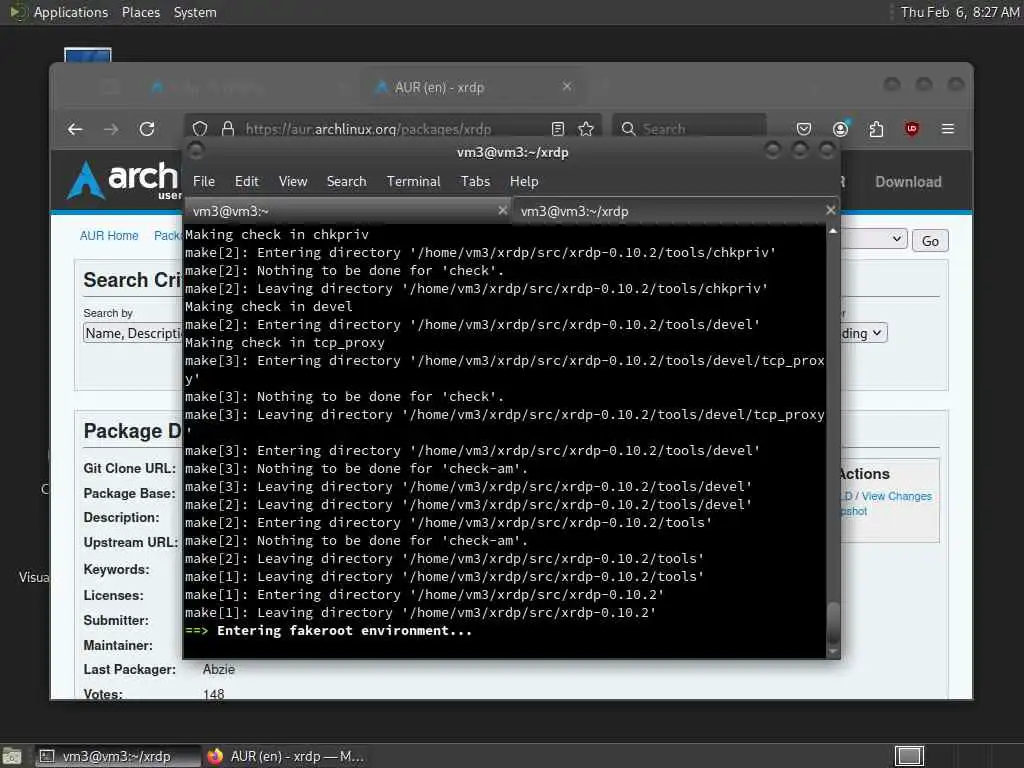
Task: Reload the AUR page in Firefox
Action: 147,129
